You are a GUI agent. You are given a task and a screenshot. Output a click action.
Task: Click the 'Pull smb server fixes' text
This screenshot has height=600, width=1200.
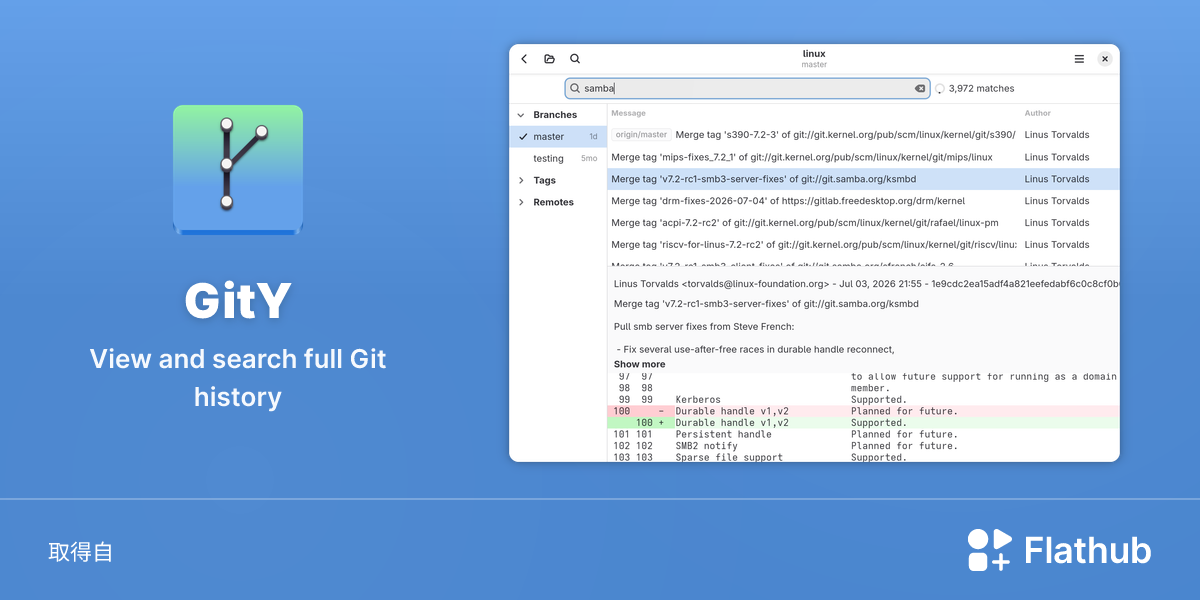704,326
